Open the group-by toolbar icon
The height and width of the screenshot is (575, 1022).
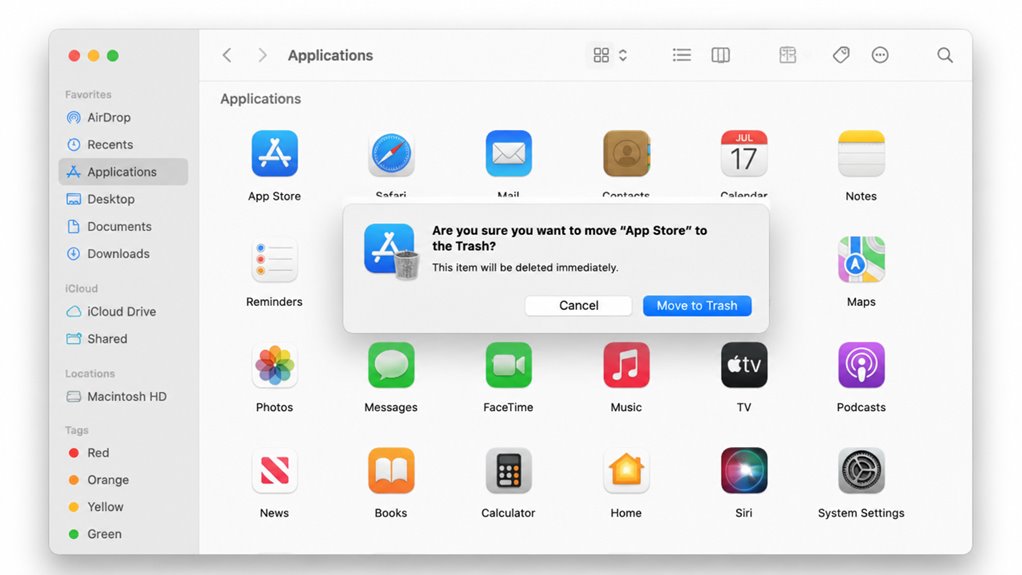point(787,55)
